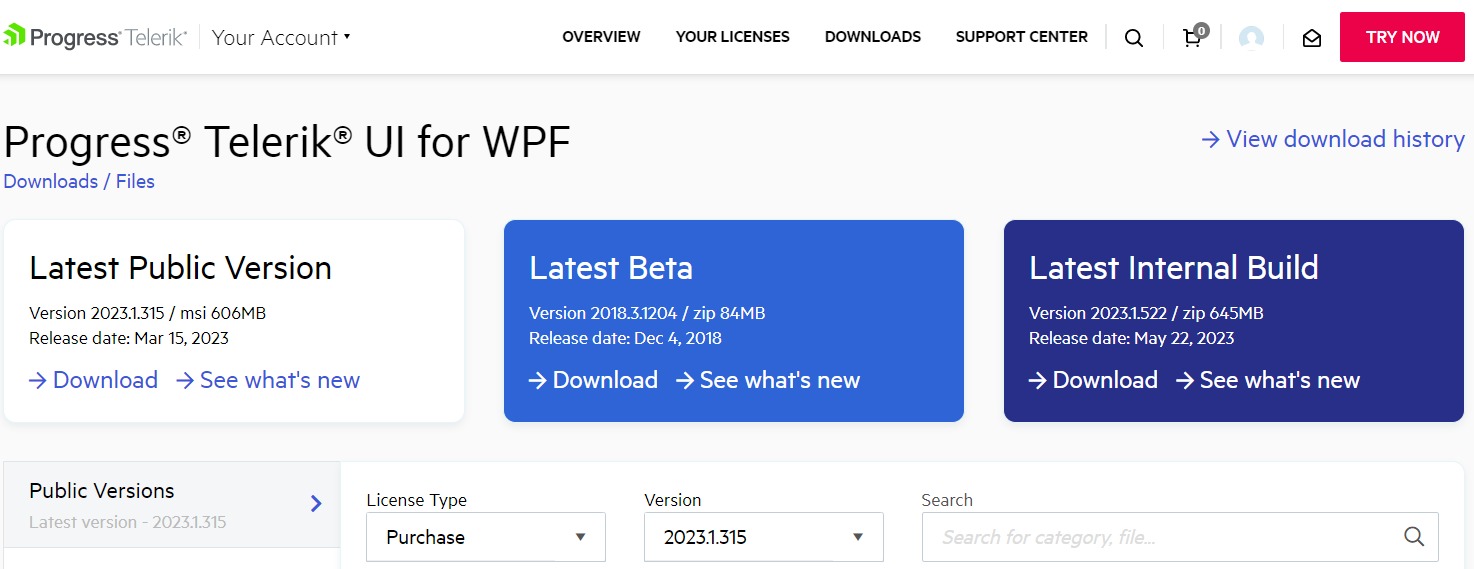This screenshot has height=569, width=1474.
Task: Go to the Overview menu item
Action: pos(601,37)
